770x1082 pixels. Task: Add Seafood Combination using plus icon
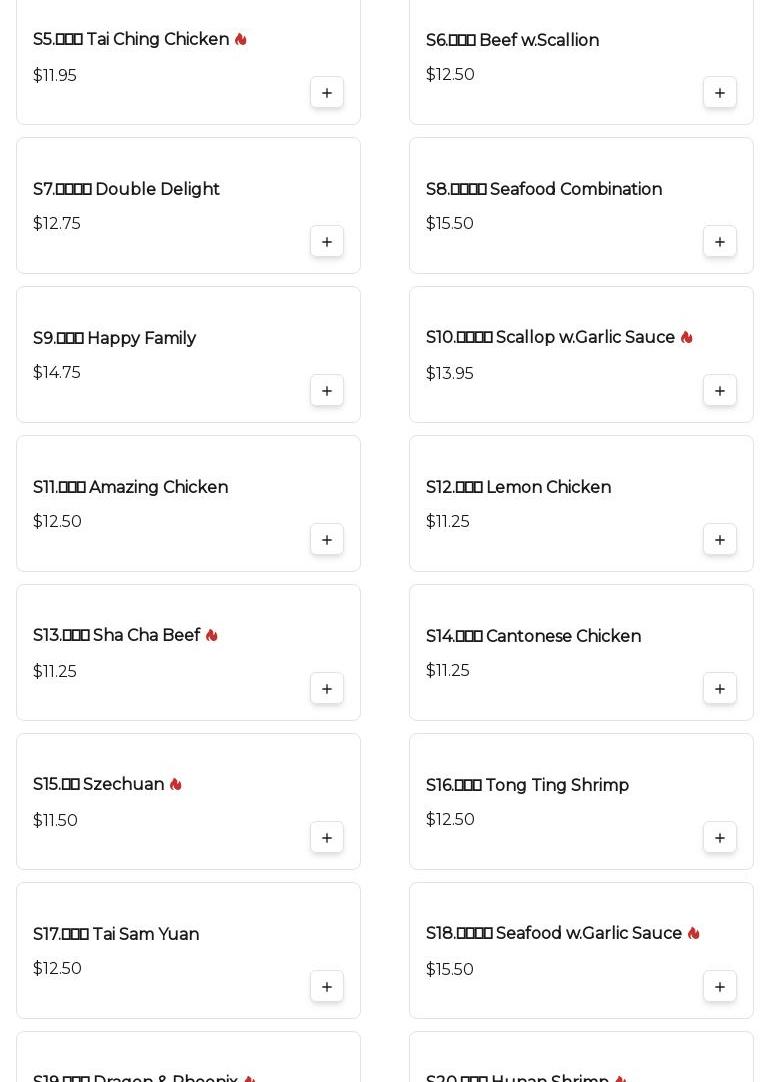(x=720, y=242)
